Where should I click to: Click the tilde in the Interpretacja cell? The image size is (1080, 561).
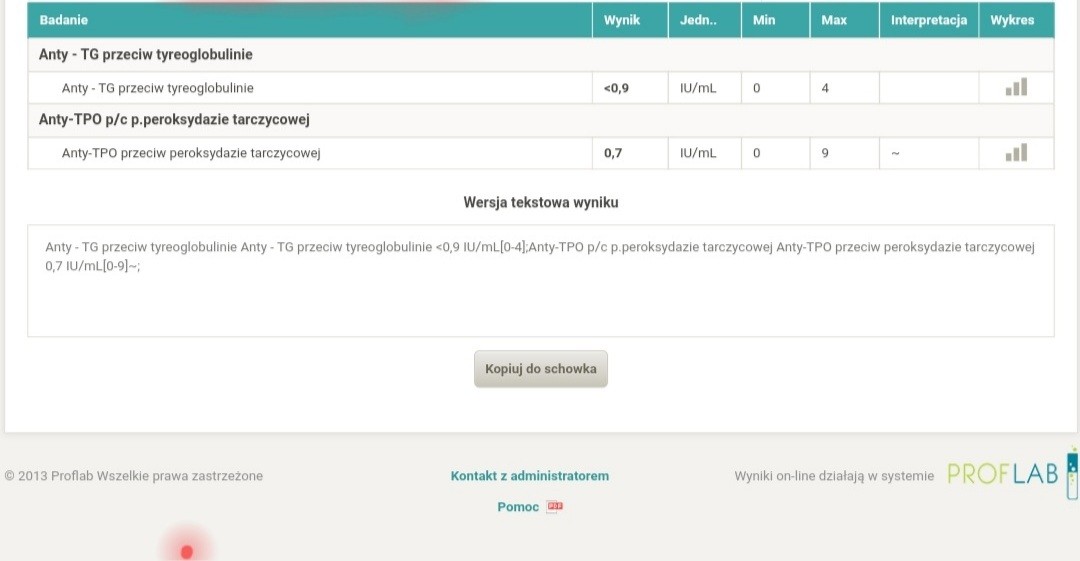point(895,154)
